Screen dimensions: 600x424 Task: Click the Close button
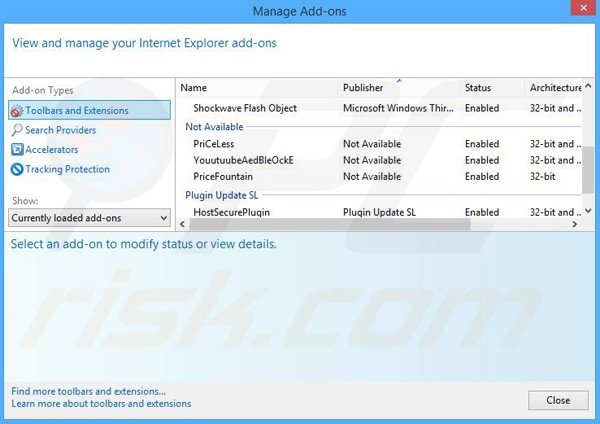click(x=558, y=400)
